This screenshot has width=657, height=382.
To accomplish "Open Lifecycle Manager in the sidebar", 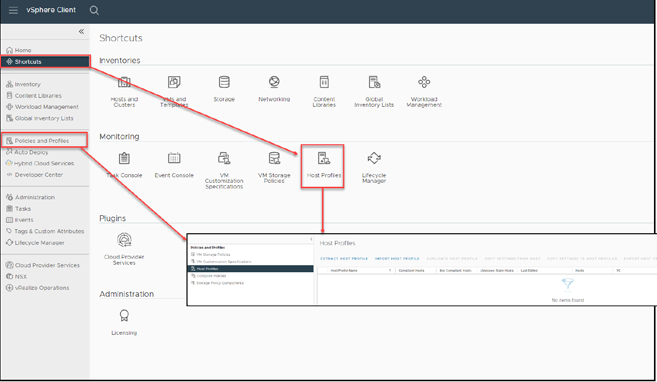I will click(35, 243).
